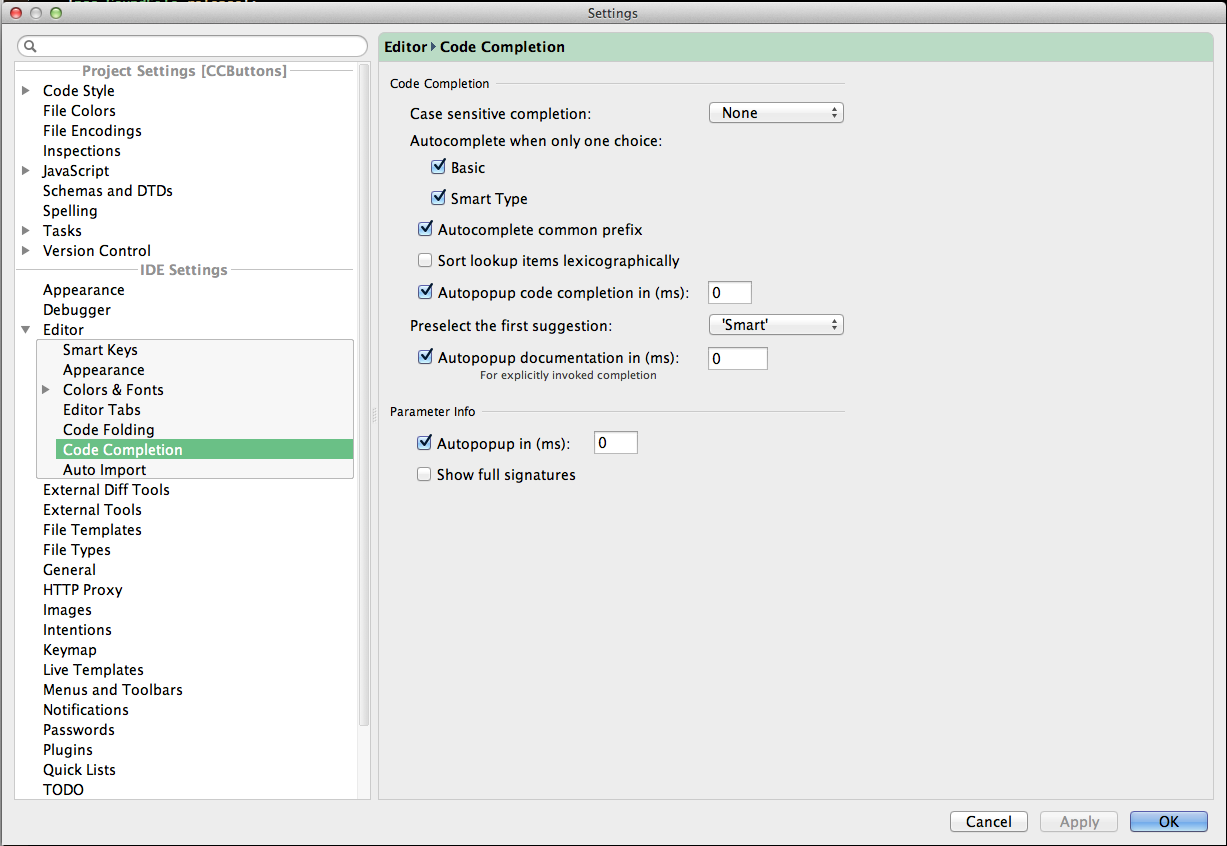Image resolution: width=1227 pixels, height=846 pixels.
Task: Select General settings page
Action: (69, 570)
